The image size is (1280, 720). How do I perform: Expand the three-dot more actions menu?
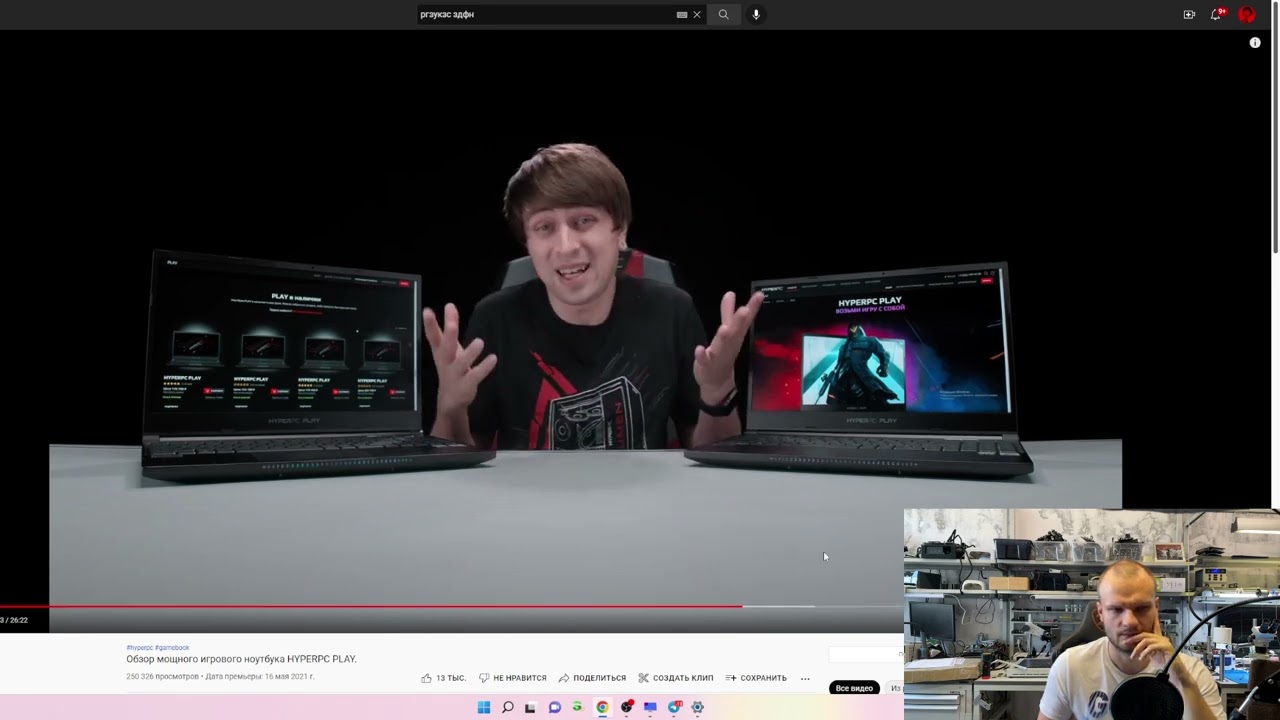pos(805,678)
